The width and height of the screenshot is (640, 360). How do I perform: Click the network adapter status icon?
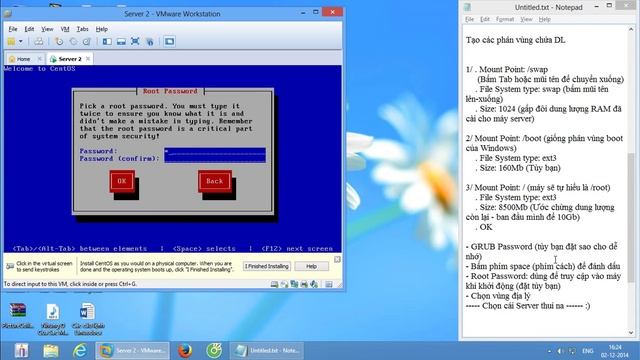coord(294,284)
